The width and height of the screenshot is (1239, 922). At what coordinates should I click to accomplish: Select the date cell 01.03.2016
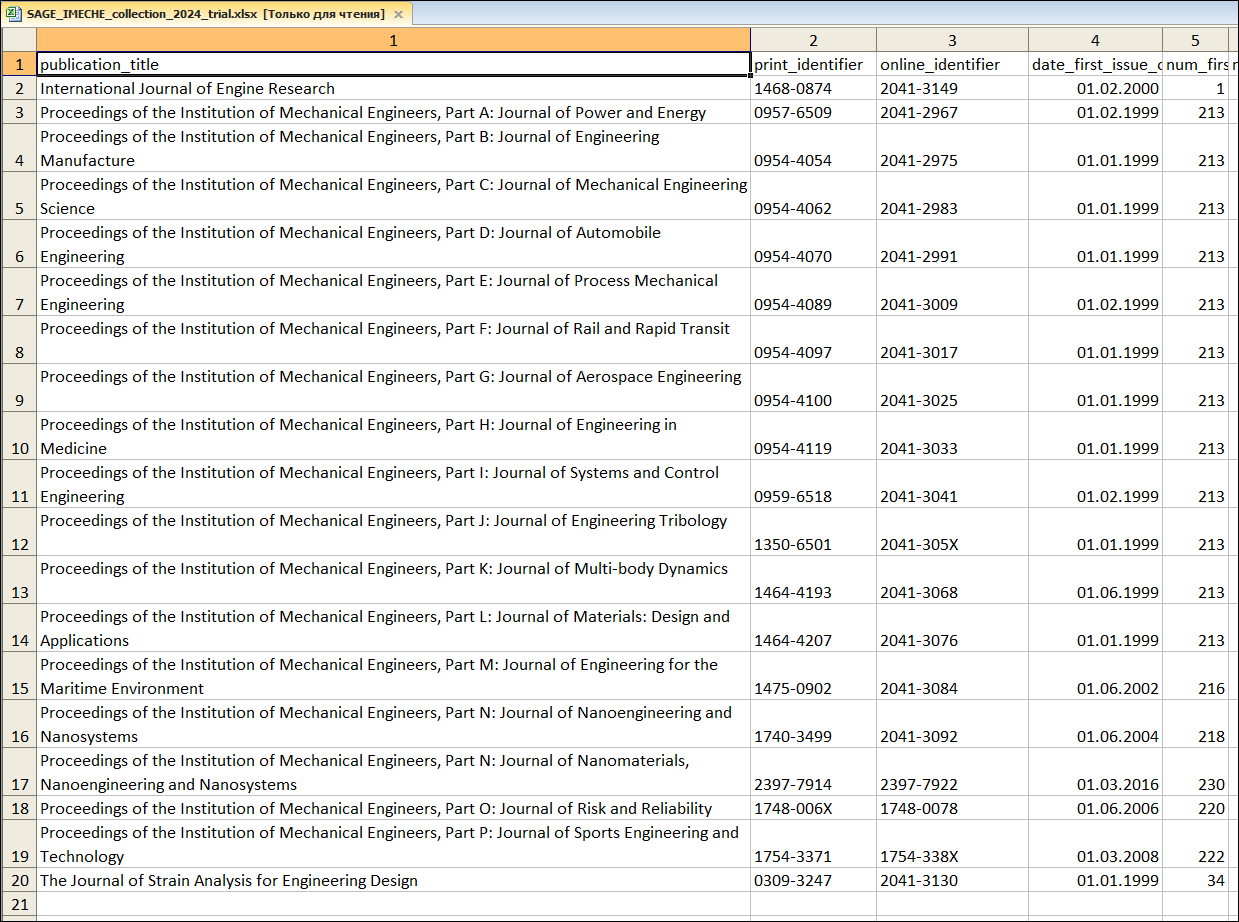1095,784
